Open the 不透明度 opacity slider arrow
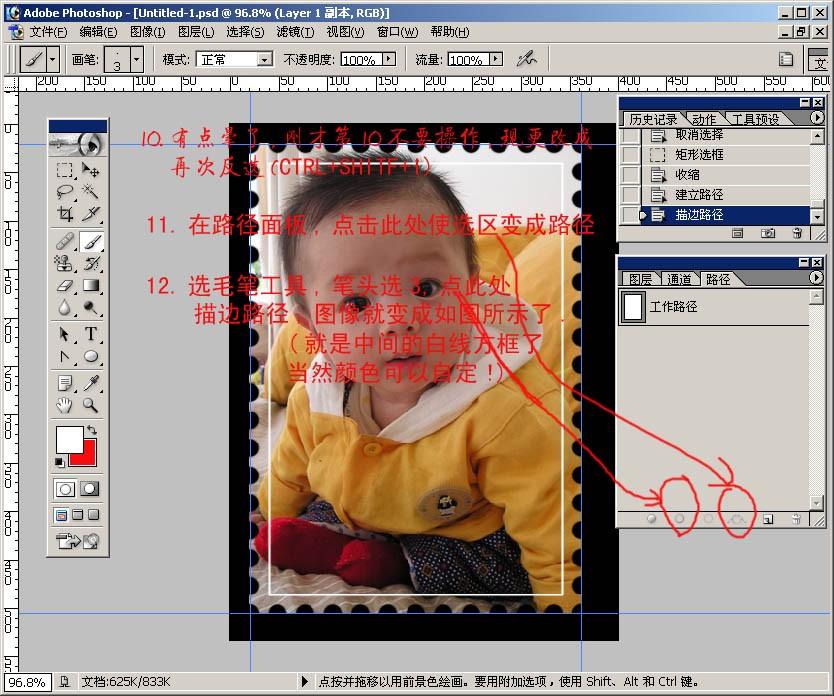 [x=389, y=59]
